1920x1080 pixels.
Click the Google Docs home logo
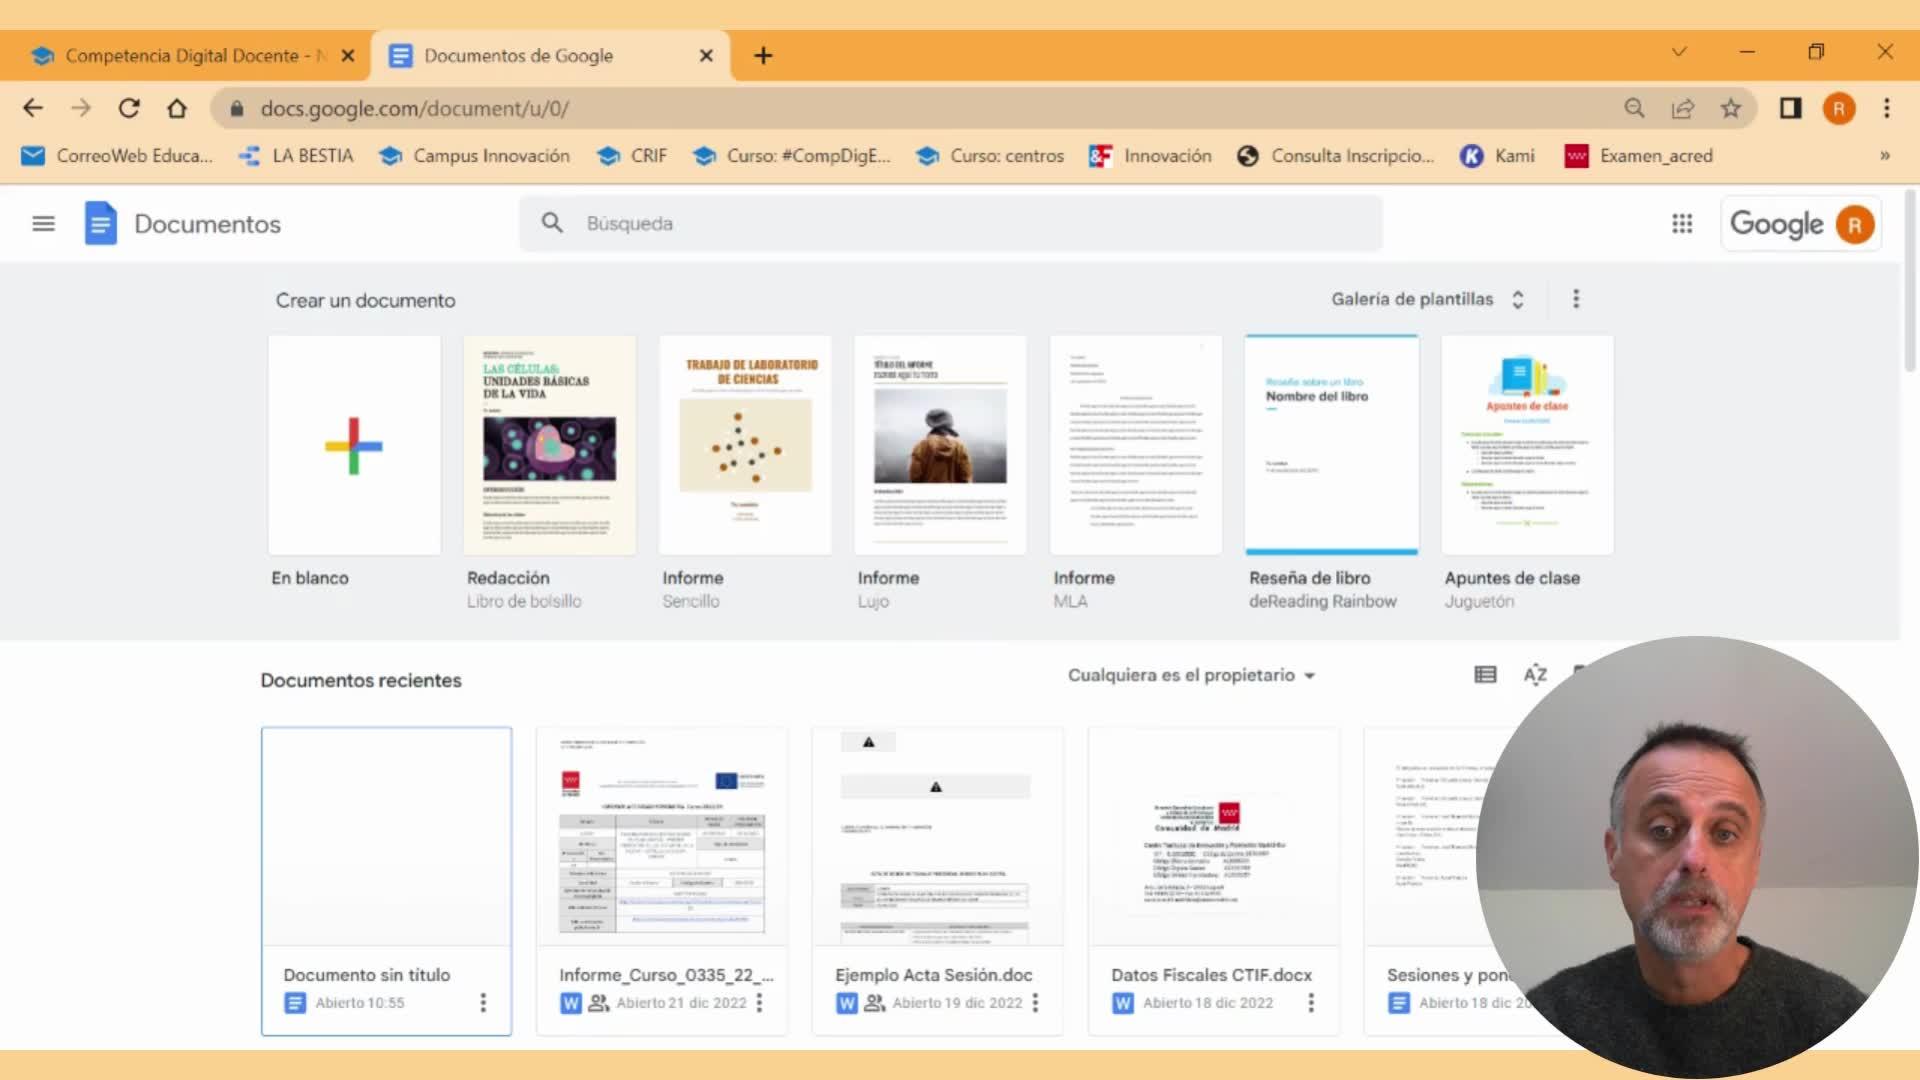[x=100, y=224]
